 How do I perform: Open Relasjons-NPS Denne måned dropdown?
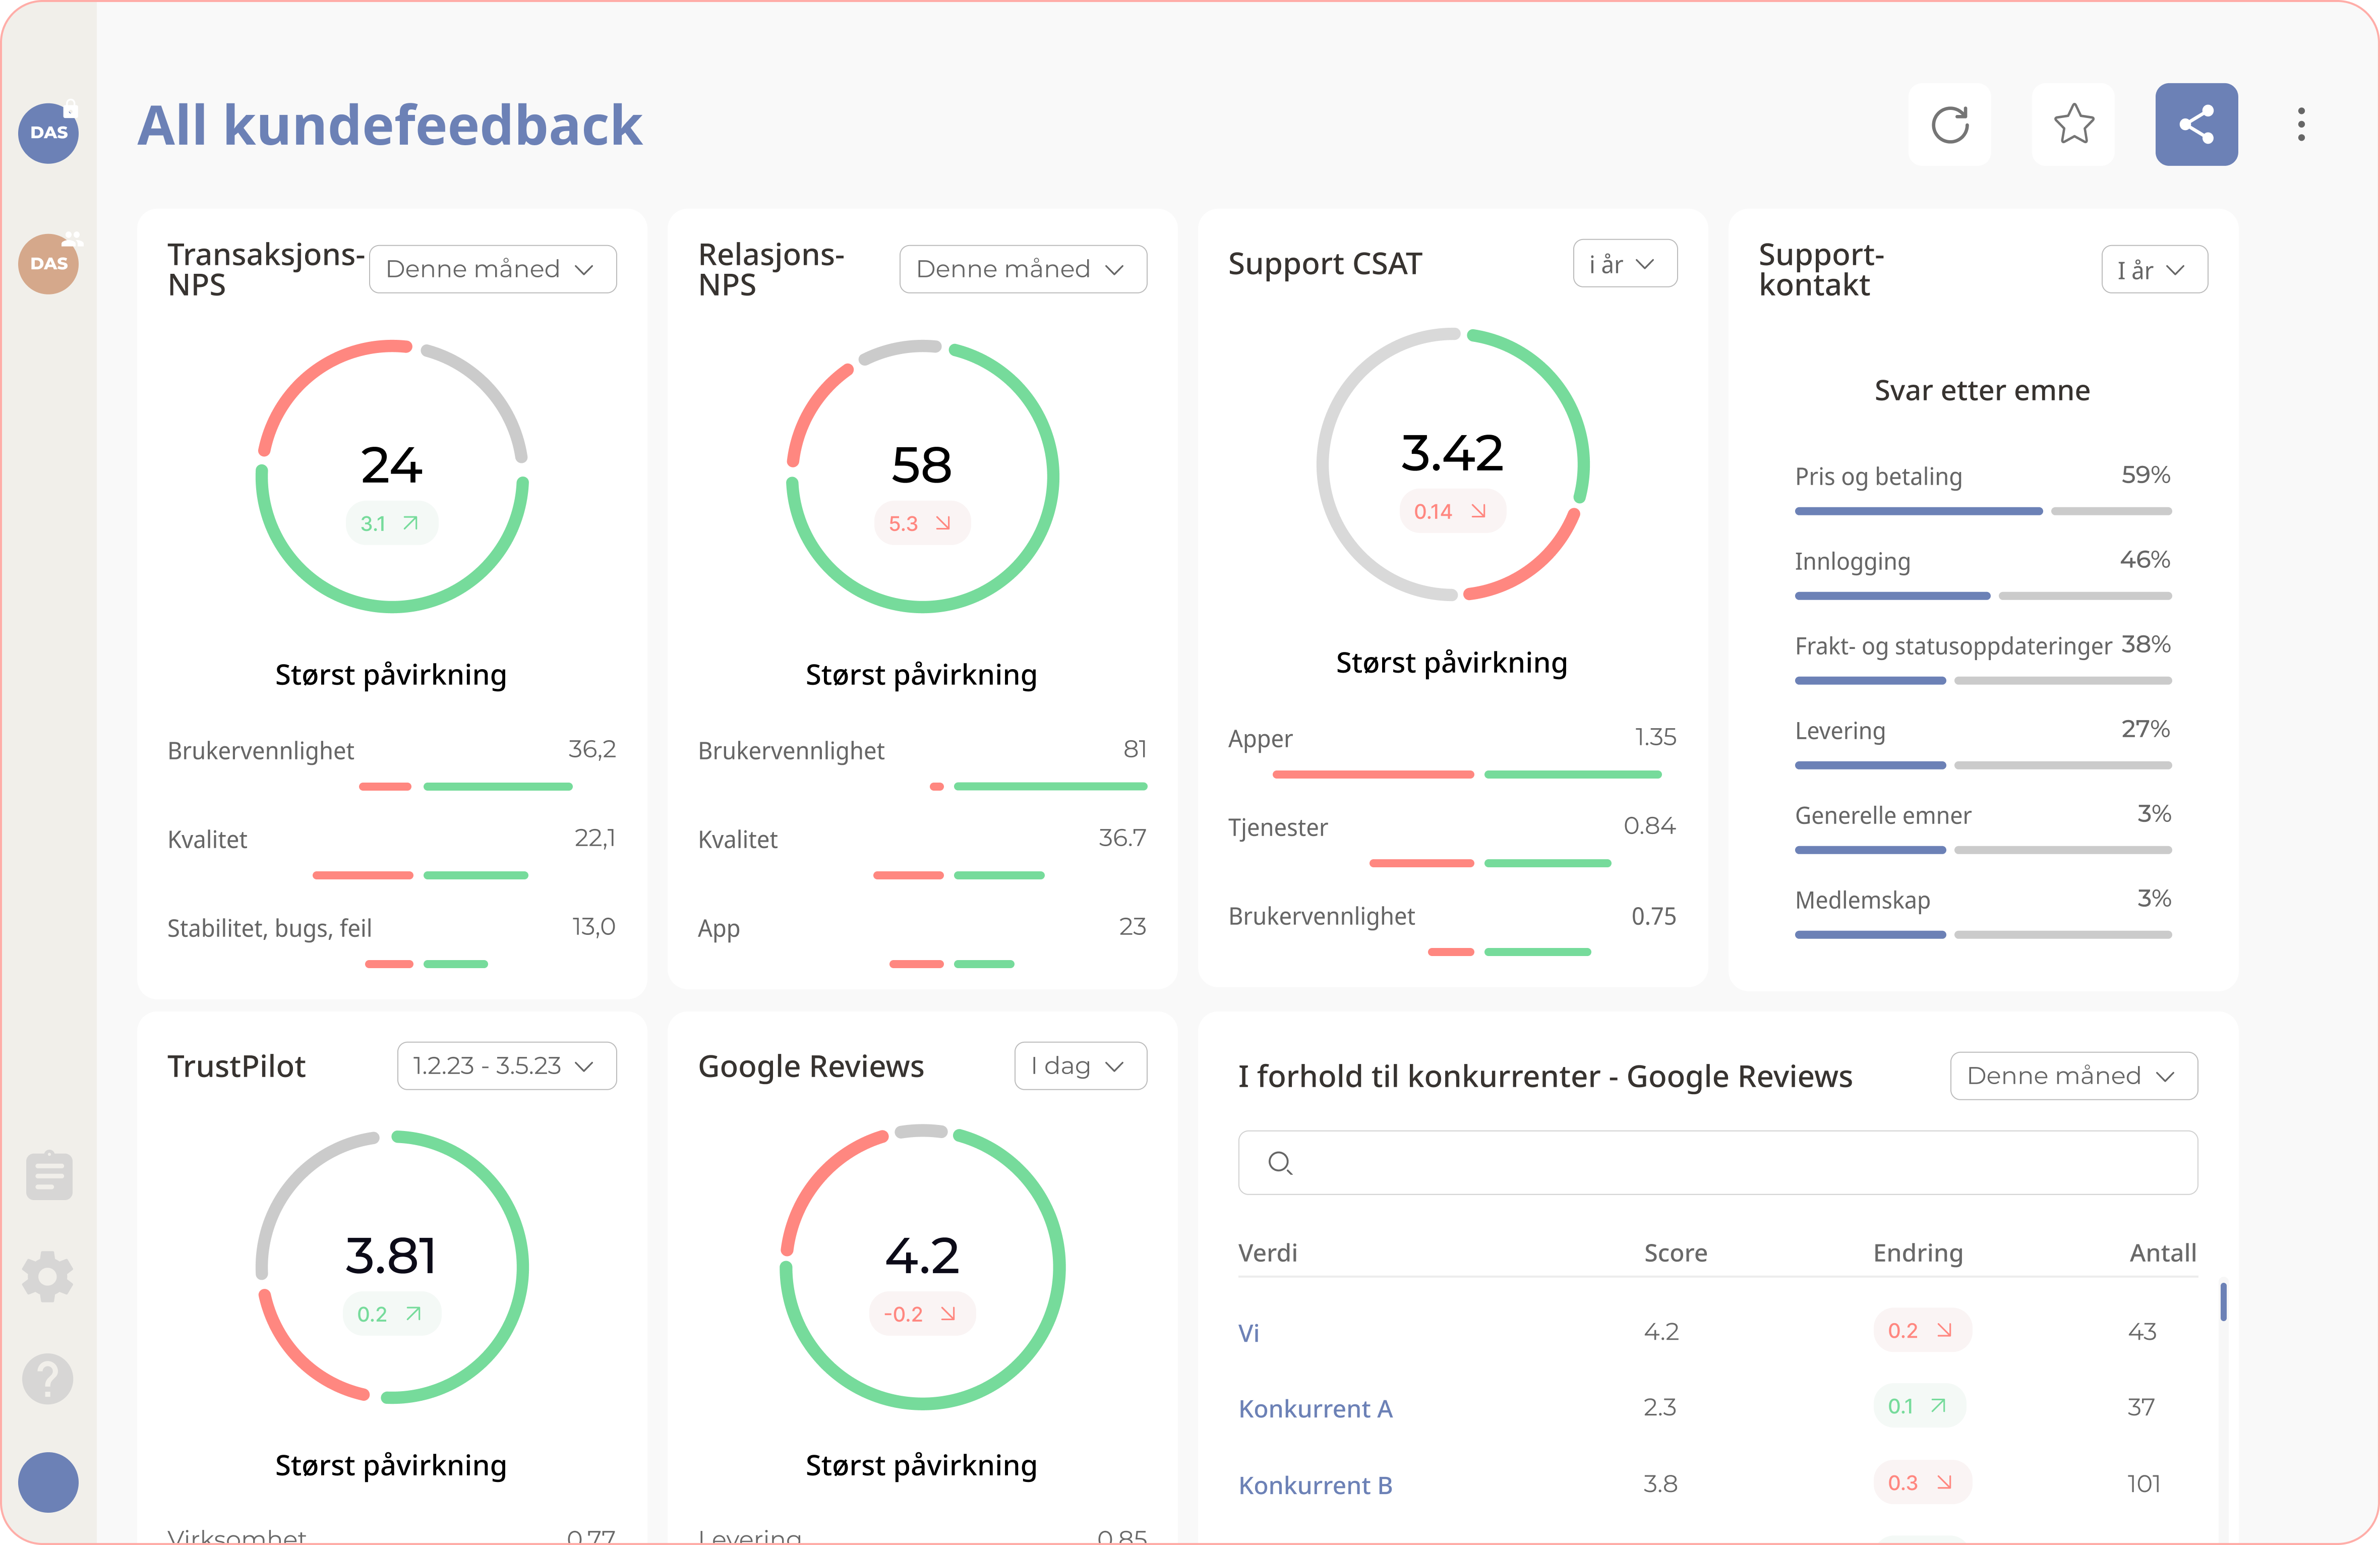1022,269
